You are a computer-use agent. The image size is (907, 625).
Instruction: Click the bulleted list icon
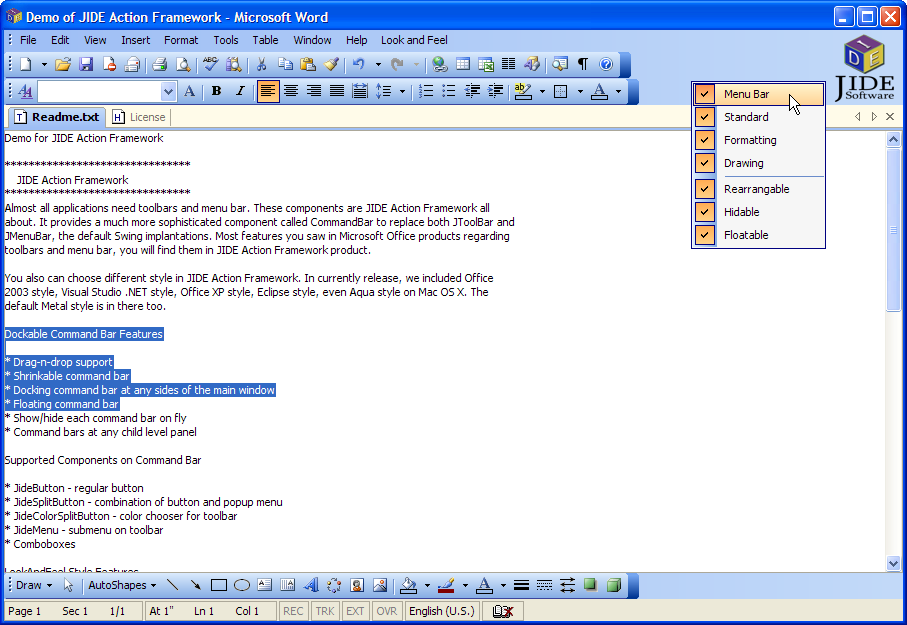tap(449, 91)
